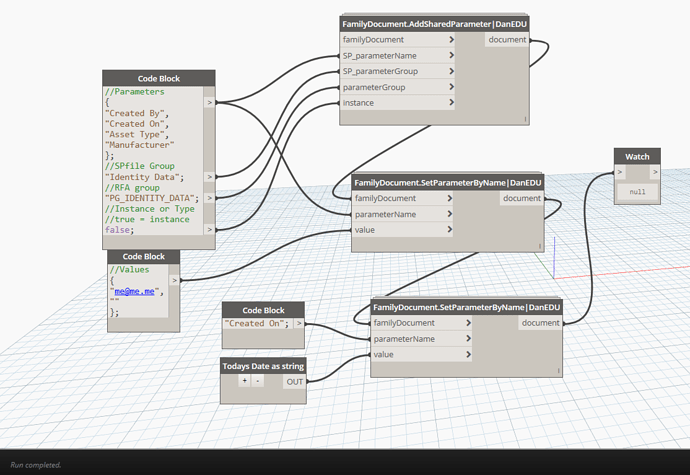Select the Watch node title bar
690x475 pixels.
point(637,156)
